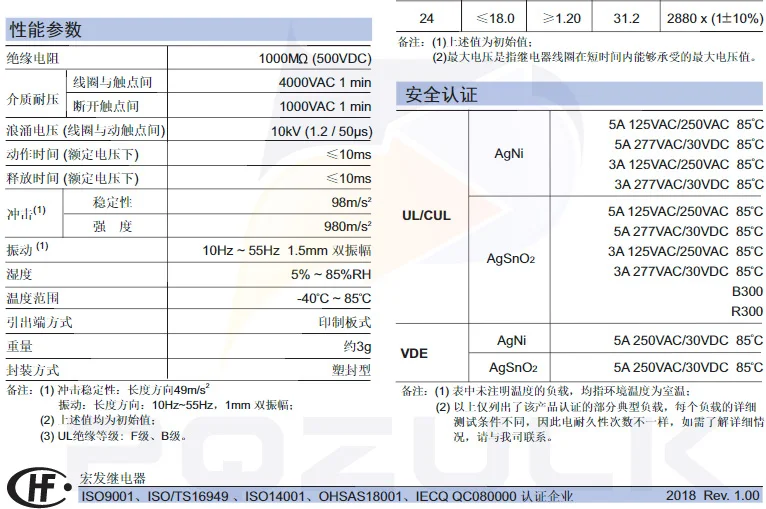
Task: Click the UL/CUL certification label
Action: (426, 215)
